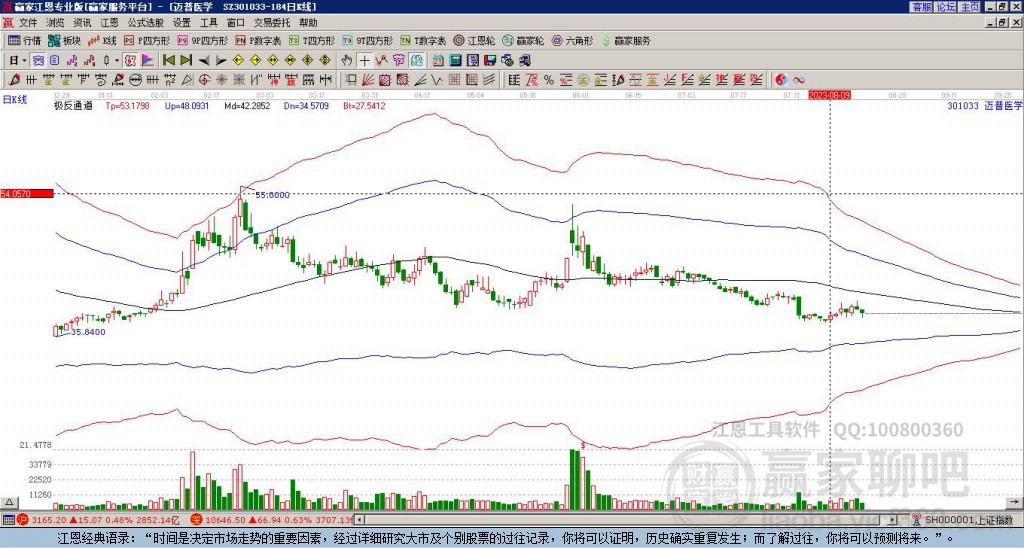Open the 9T四方形 tool
1024x548 pixels.
(x=368, y=40)
